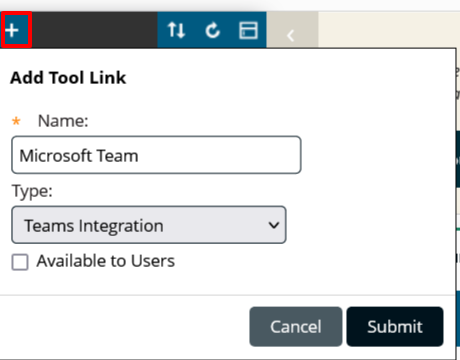
Task: Click the Name: field label
Action: [x=63, y=121]
